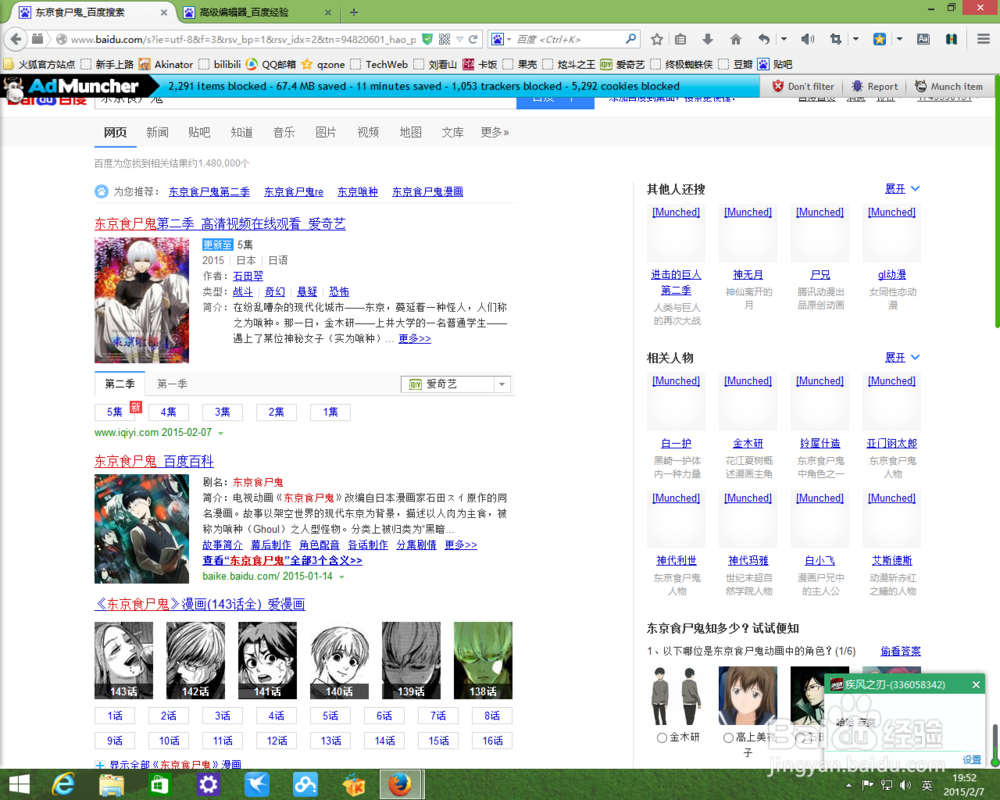Expand 其他人还搜 section with 展开
Viewport: 1000px width, 800px height.
(902, 189)
